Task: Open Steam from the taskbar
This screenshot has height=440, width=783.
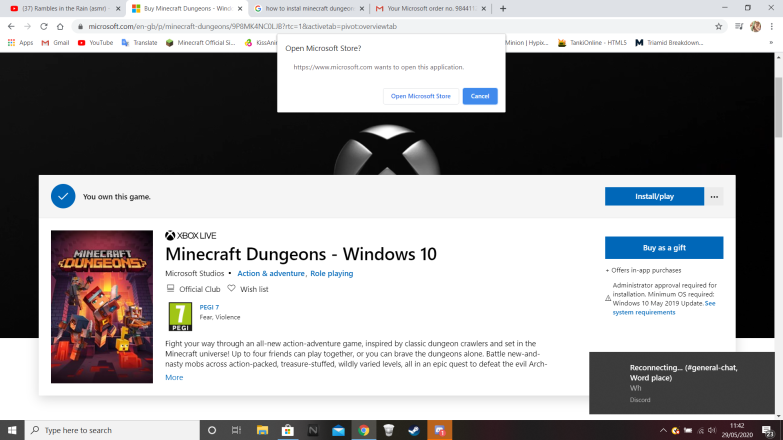Action: (414, 430)
